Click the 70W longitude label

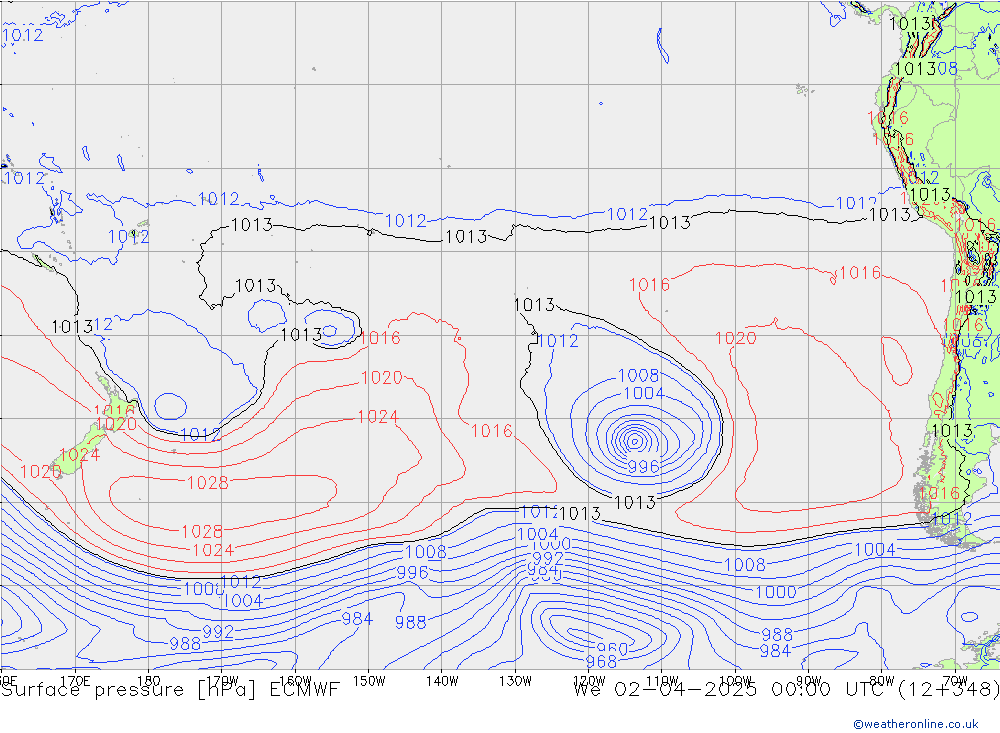(x=955, y=681)
